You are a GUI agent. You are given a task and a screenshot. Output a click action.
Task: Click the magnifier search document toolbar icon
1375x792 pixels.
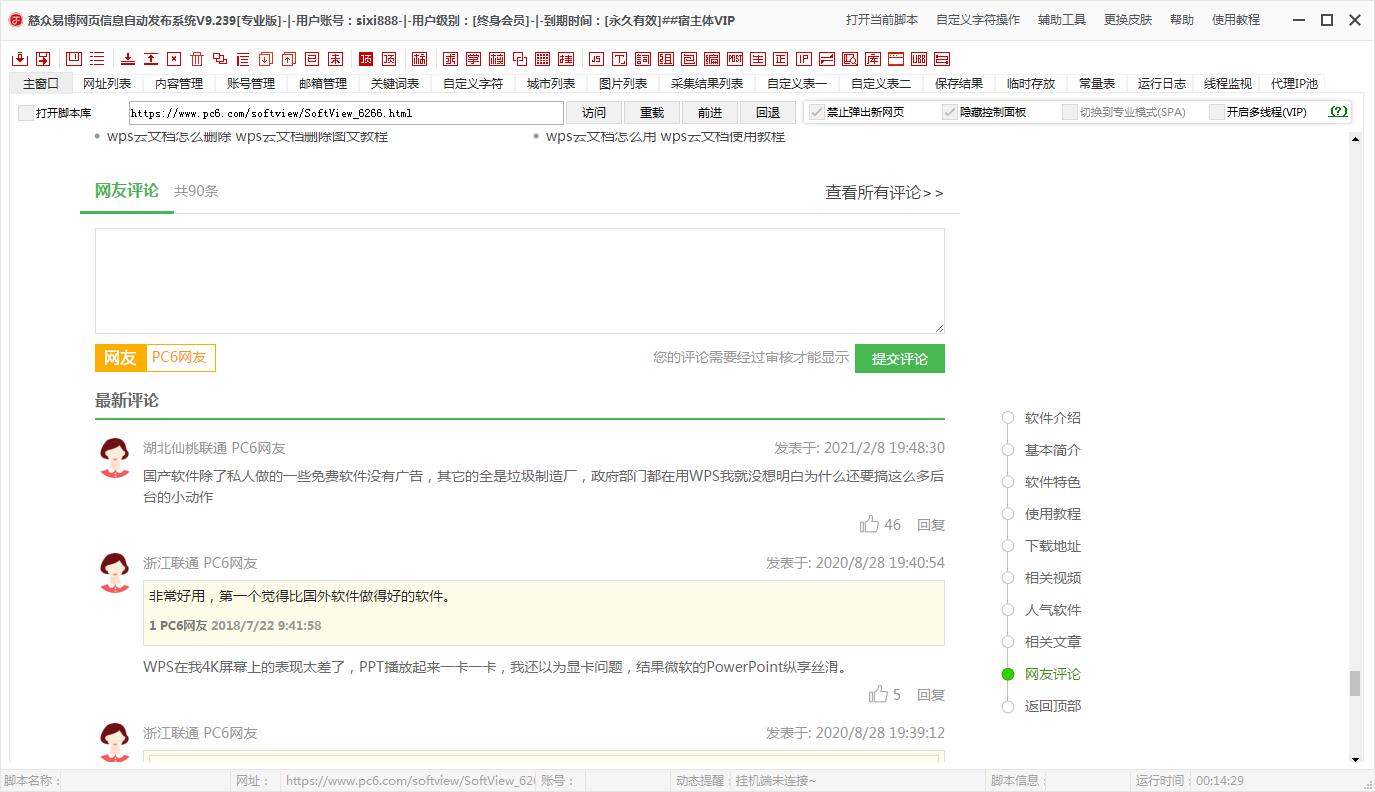click(x=850, y=59)
